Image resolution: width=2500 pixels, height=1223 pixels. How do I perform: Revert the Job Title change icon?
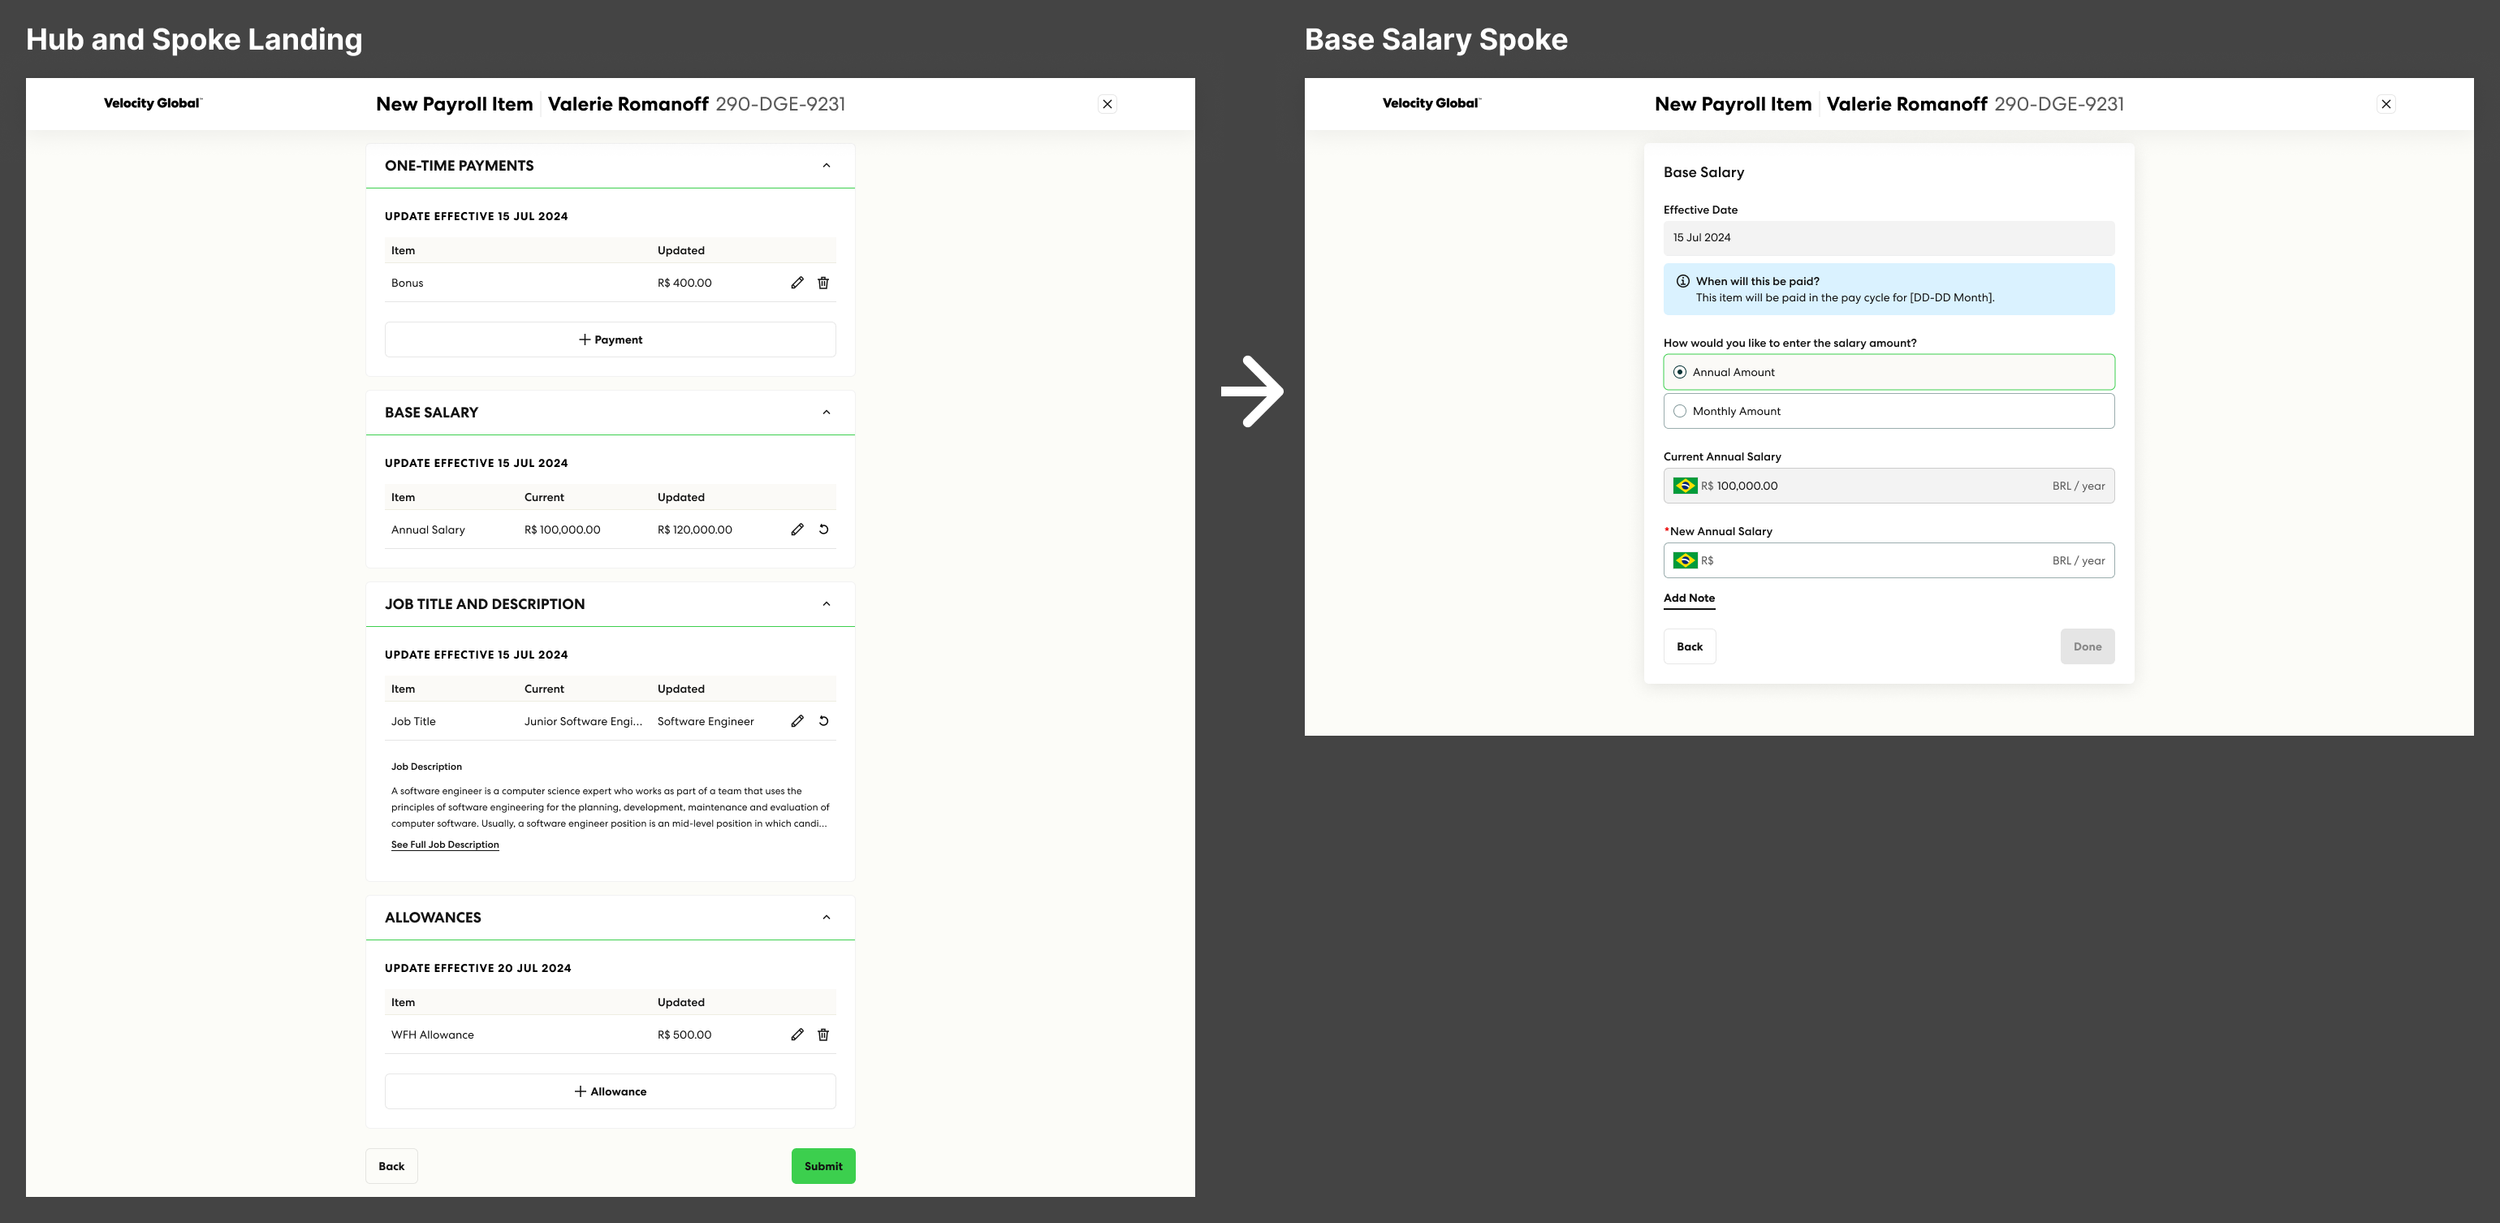(823, 721)
